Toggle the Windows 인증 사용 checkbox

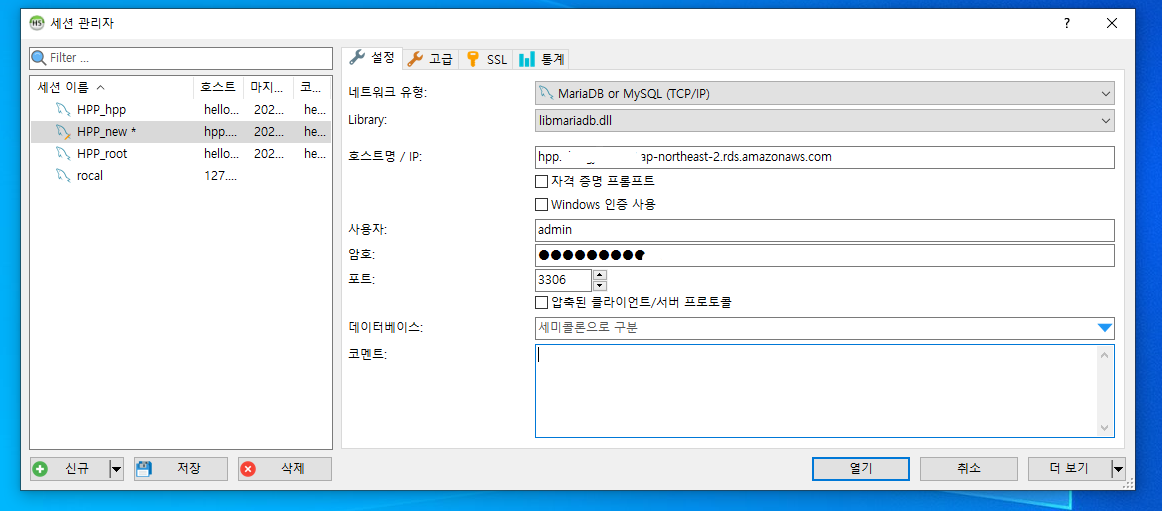542,204
